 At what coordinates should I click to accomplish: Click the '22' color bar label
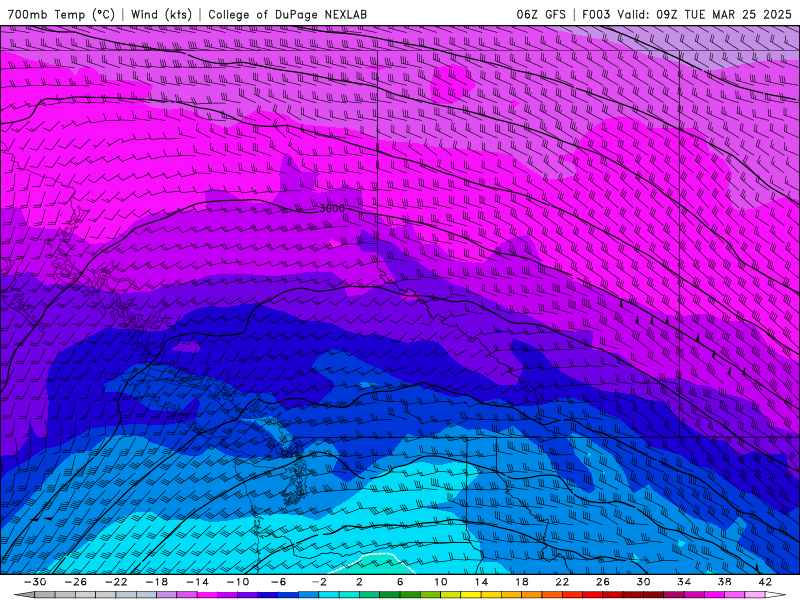(562, 582)
